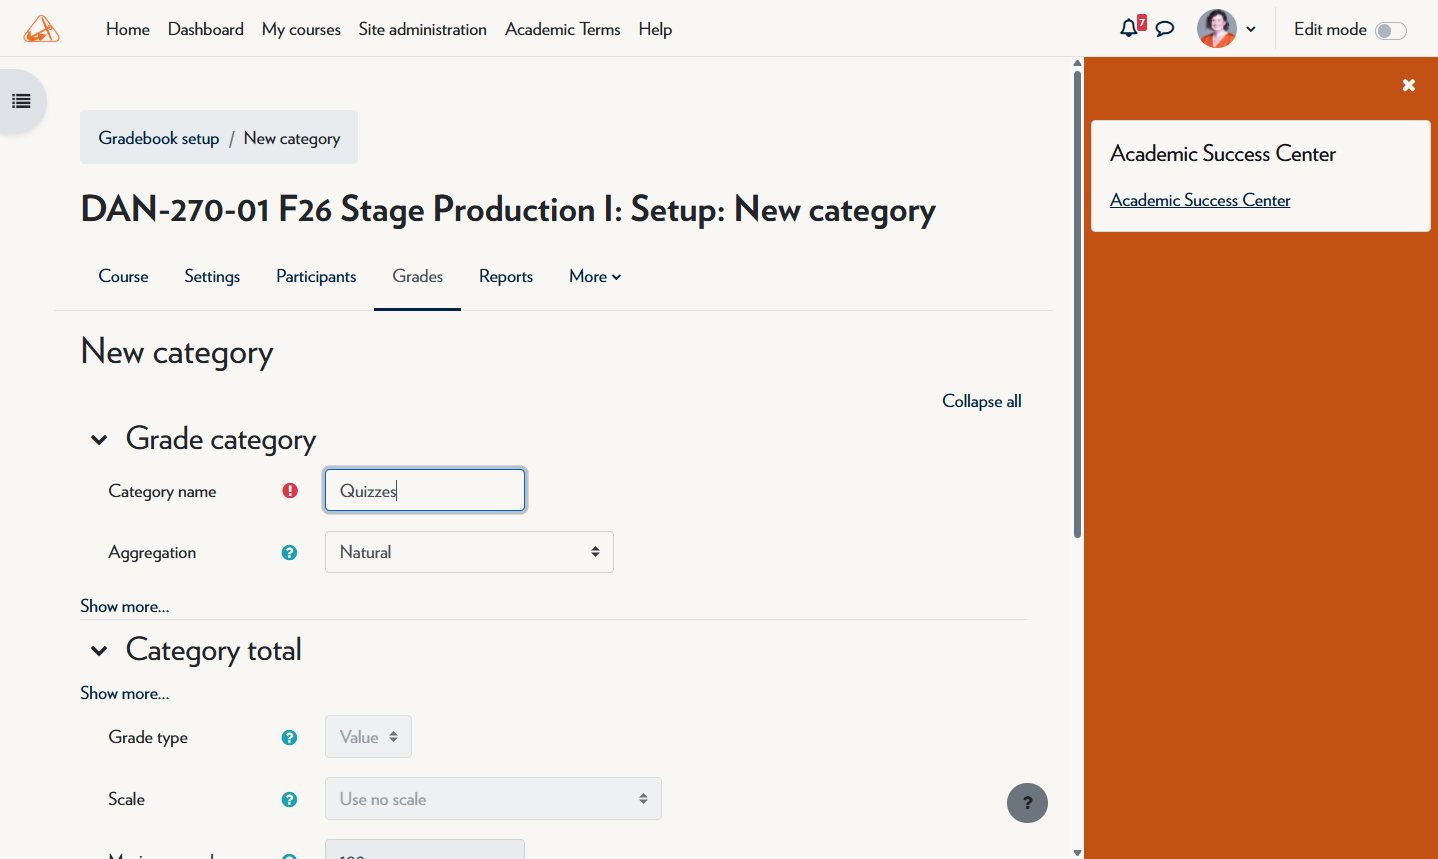
Task: Open Help in top navigation
Action: pyautogui.click(x=655, y=29)
